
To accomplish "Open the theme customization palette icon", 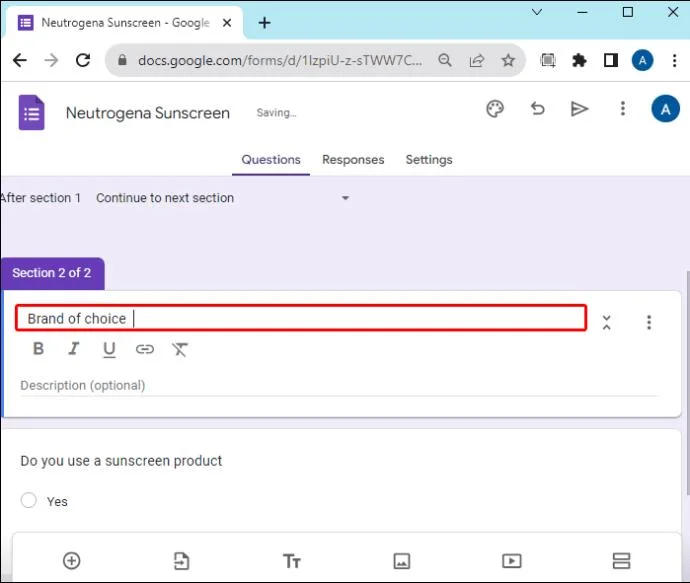I will pos(495,109).
